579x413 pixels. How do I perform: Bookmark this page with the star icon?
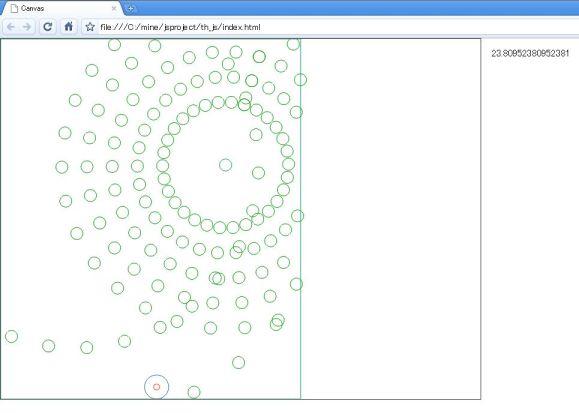click(90, 27)
